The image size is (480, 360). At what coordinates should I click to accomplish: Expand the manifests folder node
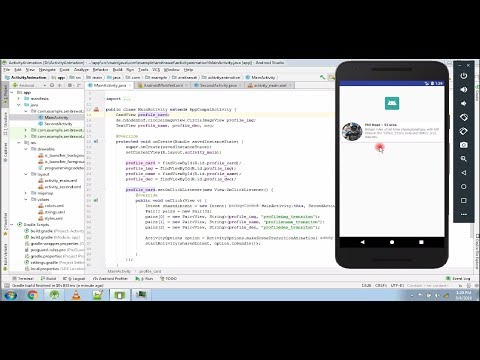(19, 99)
